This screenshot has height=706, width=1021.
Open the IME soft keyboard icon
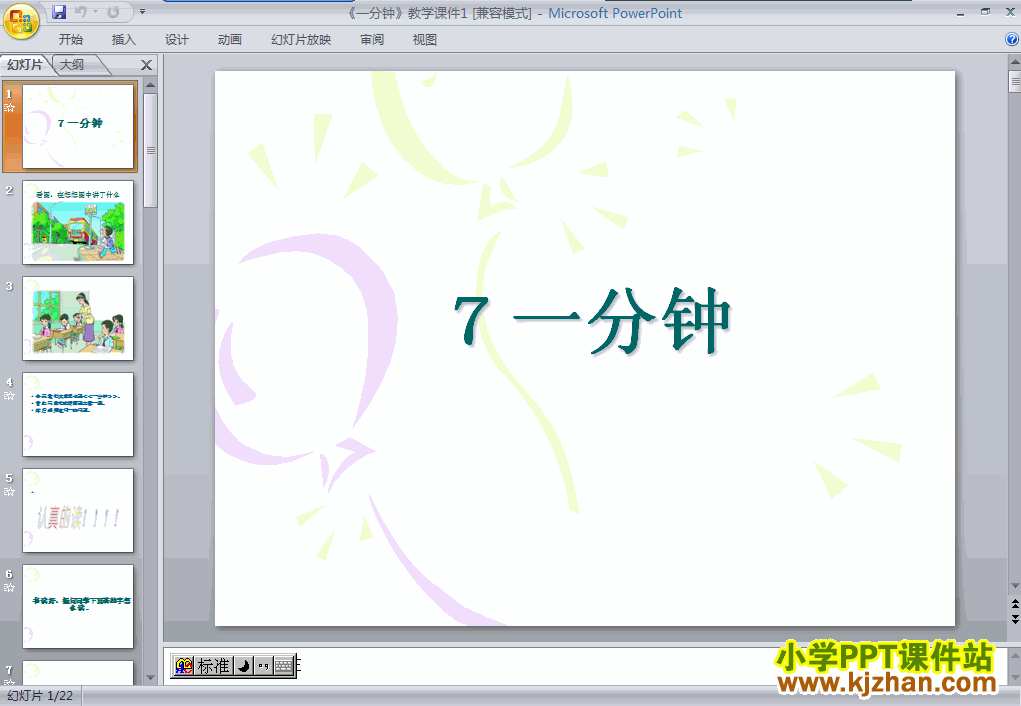pos(284,666)
